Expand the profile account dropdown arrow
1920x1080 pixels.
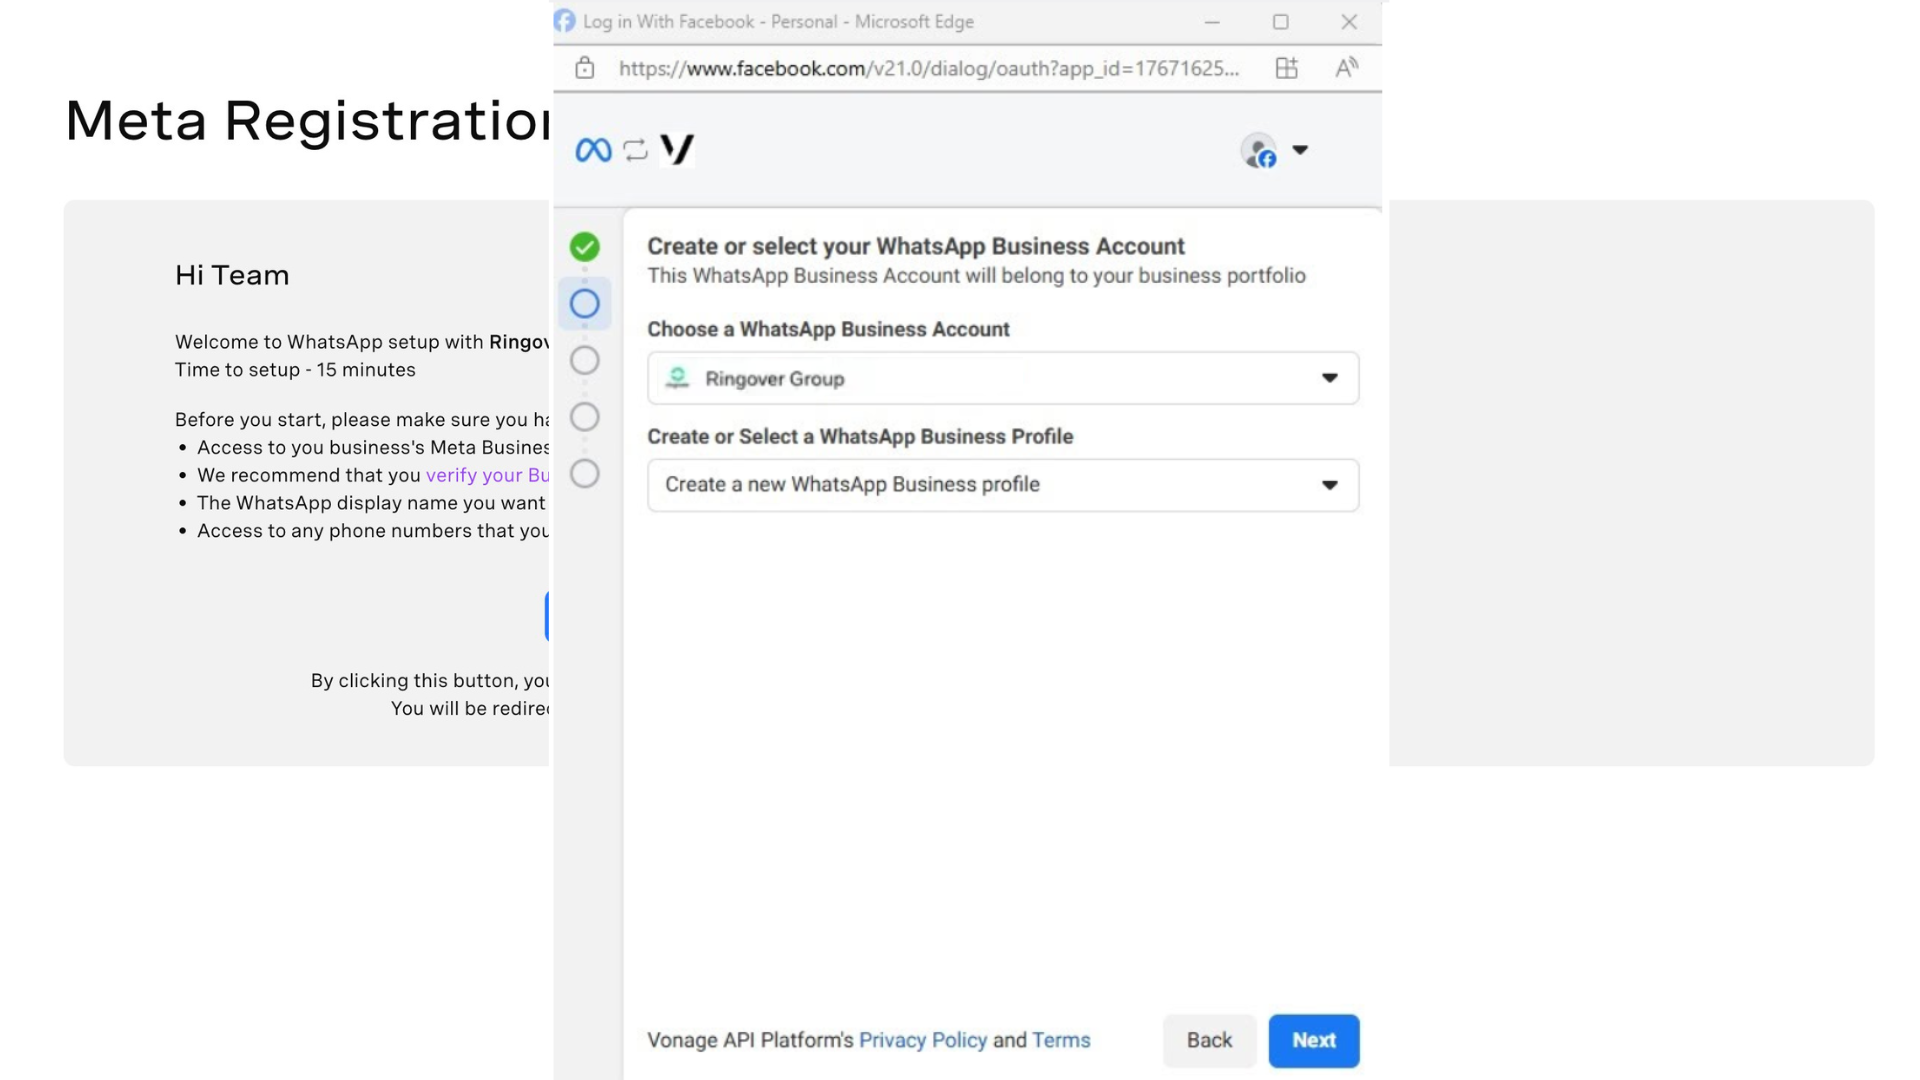point(1300,150)
